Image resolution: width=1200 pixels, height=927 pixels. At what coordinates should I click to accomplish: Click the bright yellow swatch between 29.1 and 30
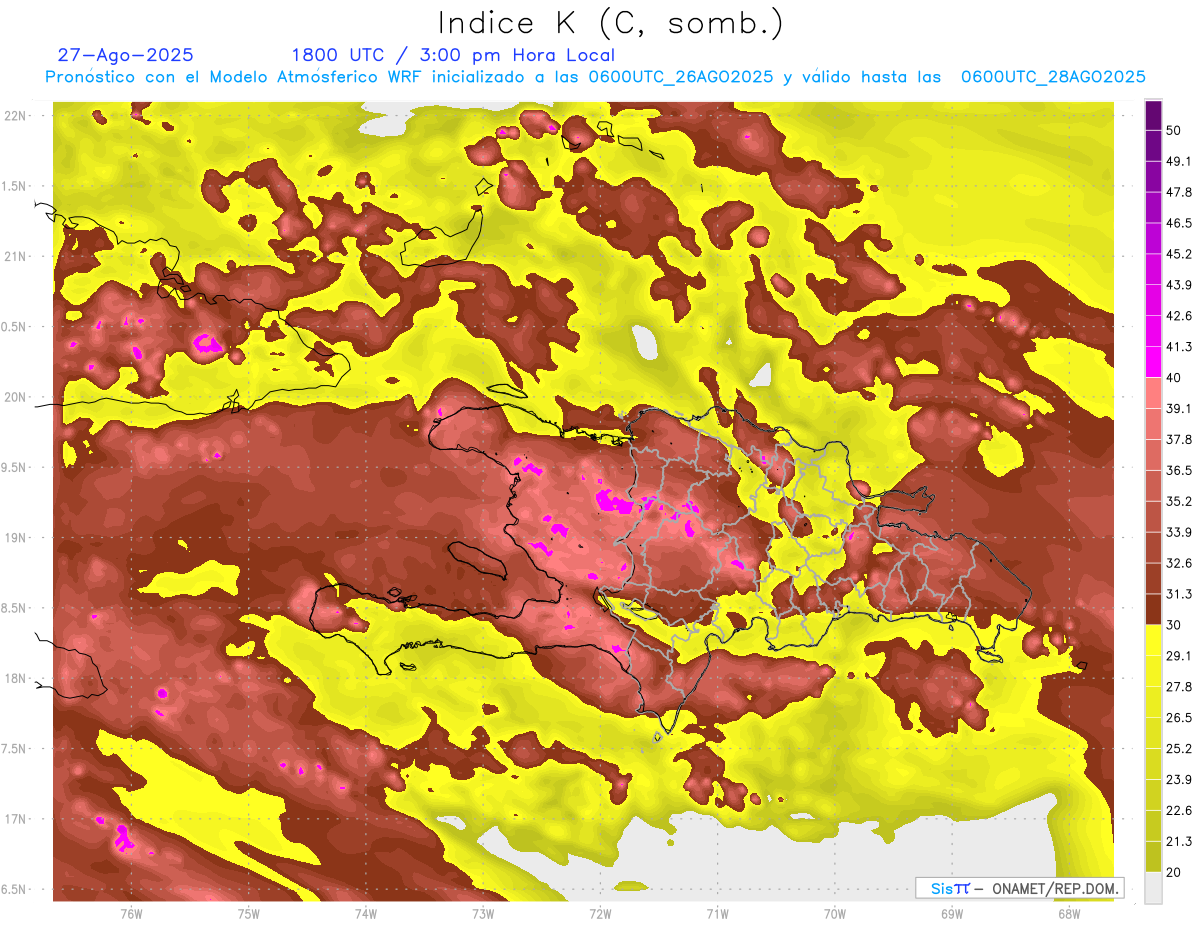coord(1153,641)
